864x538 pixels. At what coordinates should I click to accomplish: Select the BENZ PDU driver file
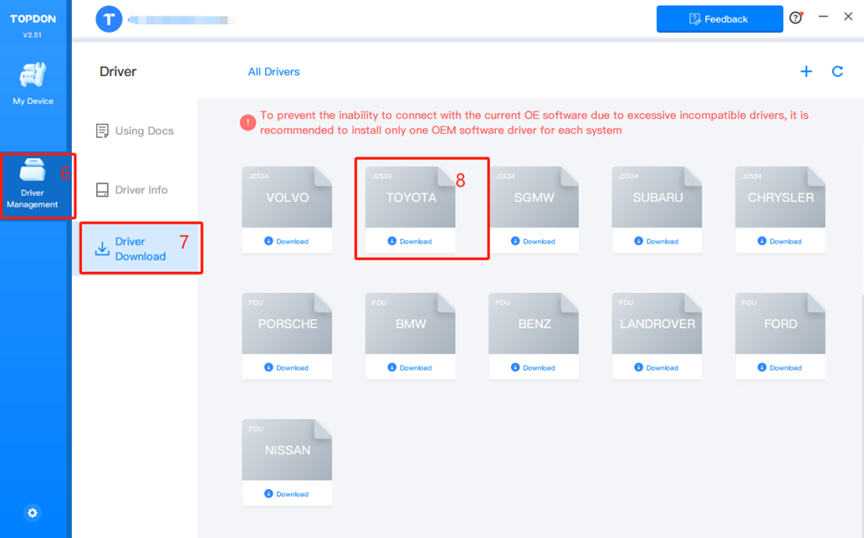pos(534,323)
